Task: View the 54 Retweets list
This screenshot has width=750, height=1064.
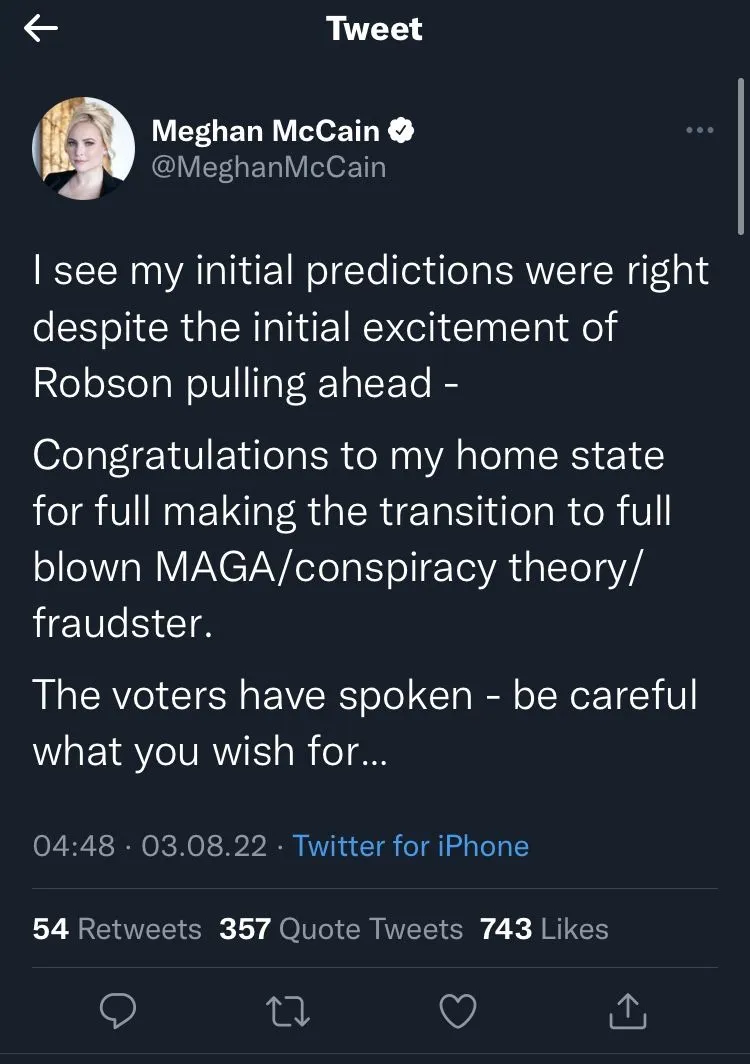Action: pos(117,928)
